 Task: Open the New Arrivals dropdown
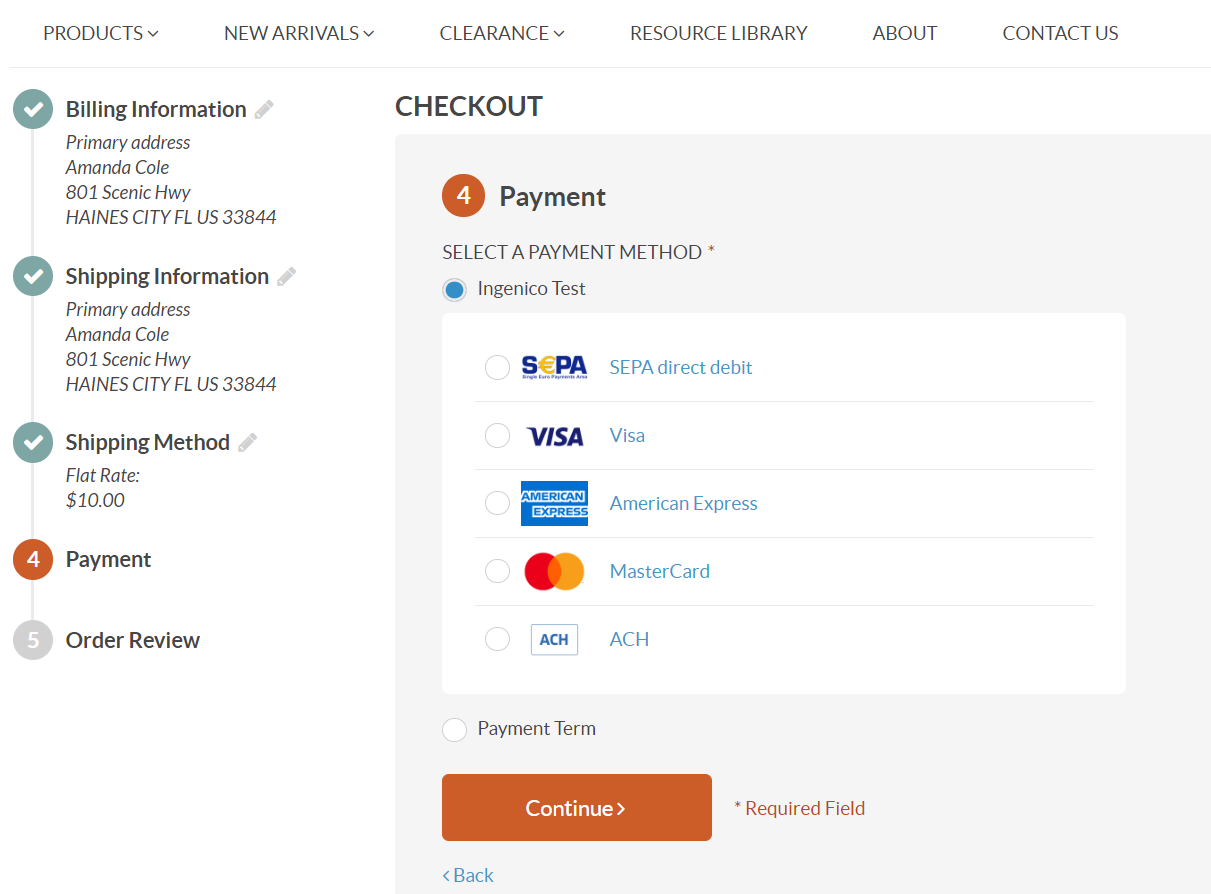point(299,33)
